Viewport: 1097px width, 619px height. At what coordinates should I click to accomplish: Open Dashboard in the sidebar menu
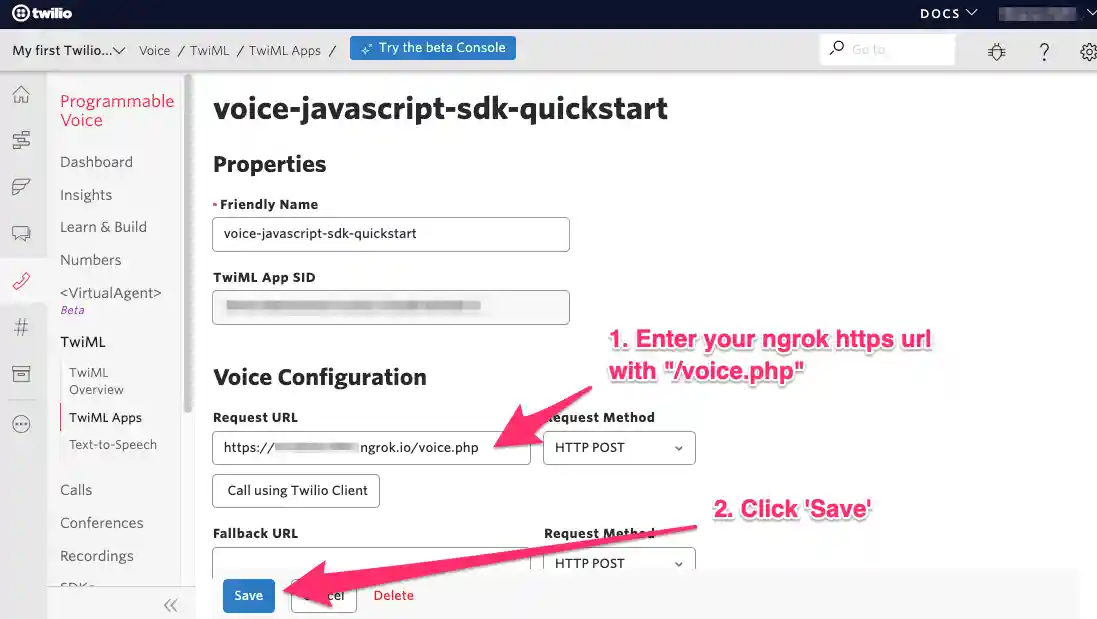pos(97,162)
